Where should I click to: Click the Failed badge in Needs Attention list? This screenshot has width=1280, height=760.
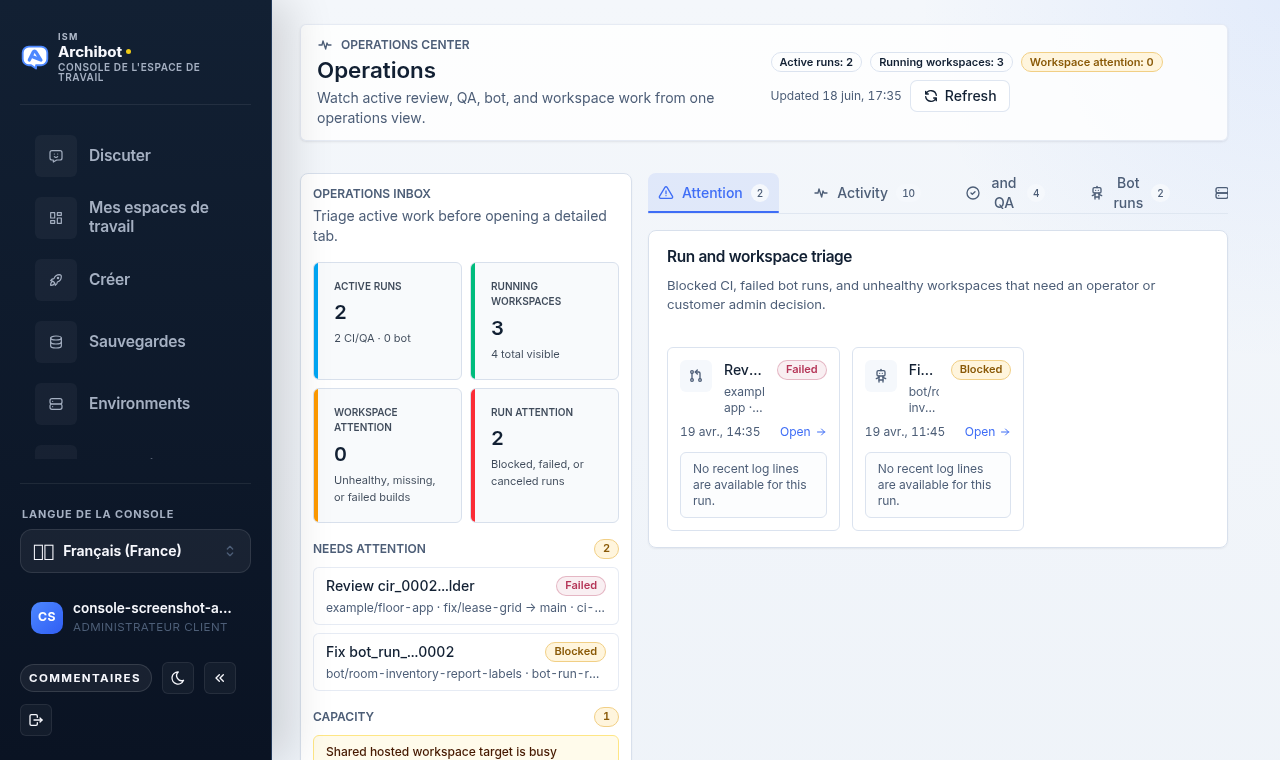pos(581,586)
